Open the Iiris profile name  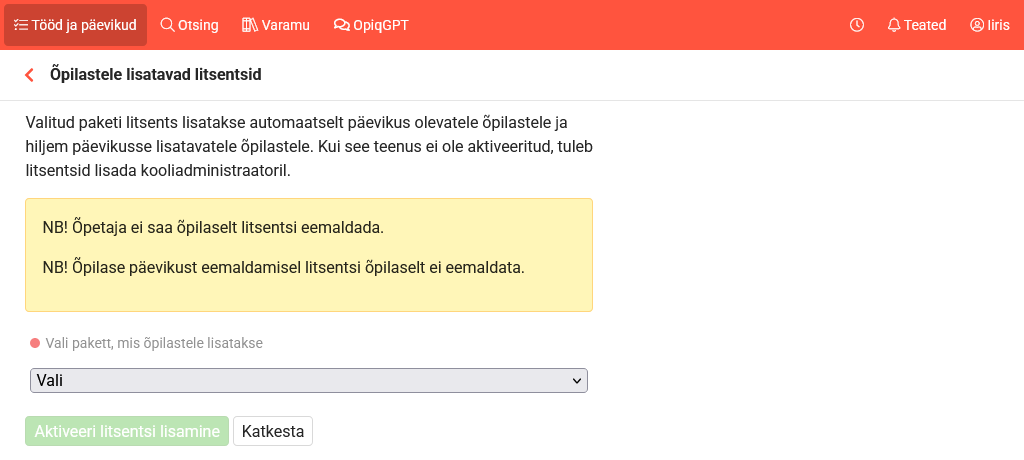(998, 25)
